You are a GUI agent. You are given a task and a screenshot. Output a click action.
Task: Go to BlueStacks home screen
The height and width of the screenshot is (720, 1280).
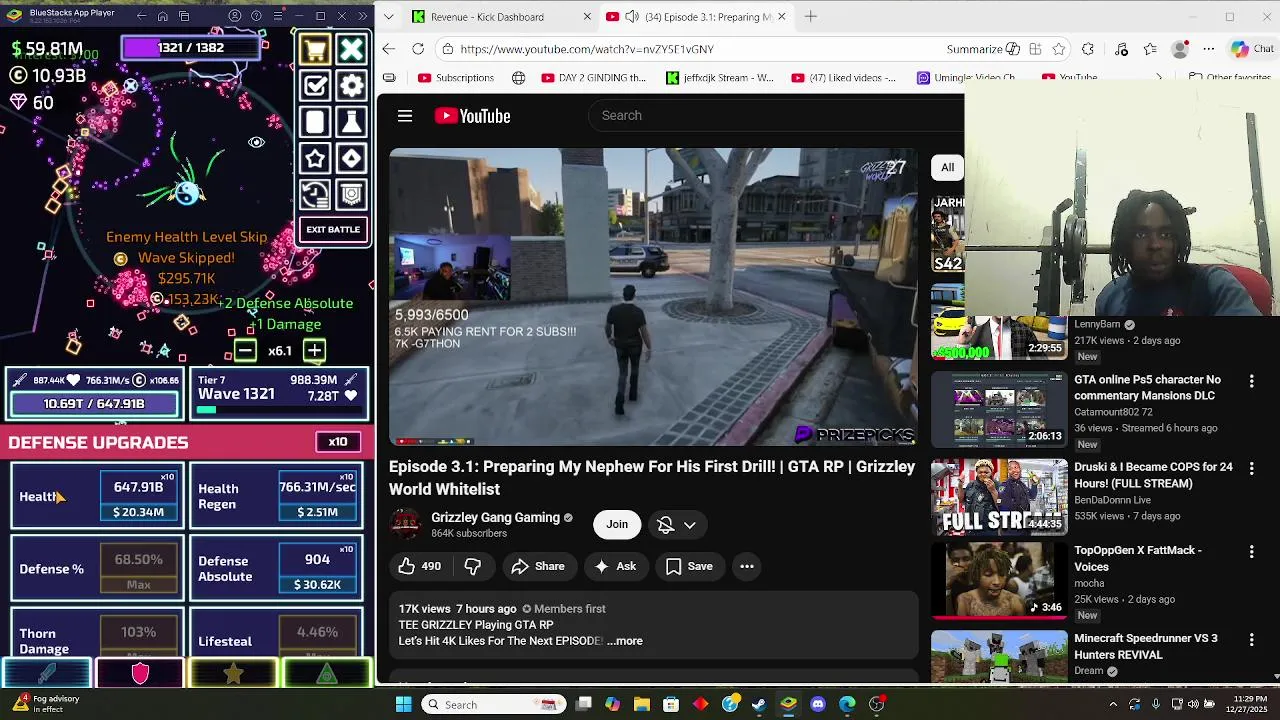point(162,16)
